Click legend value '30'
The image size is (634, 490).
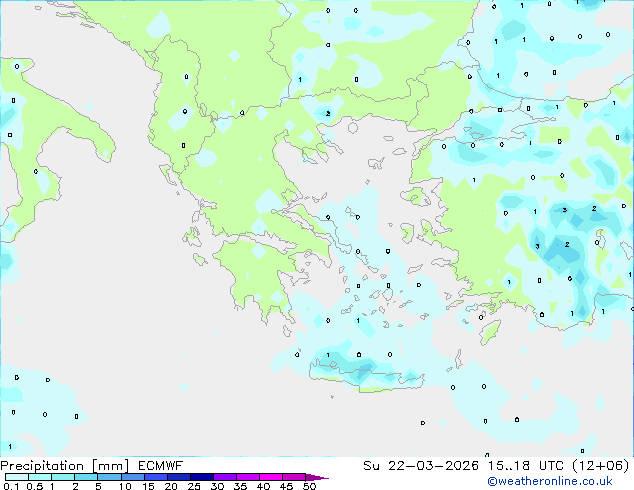click(217, 486)
